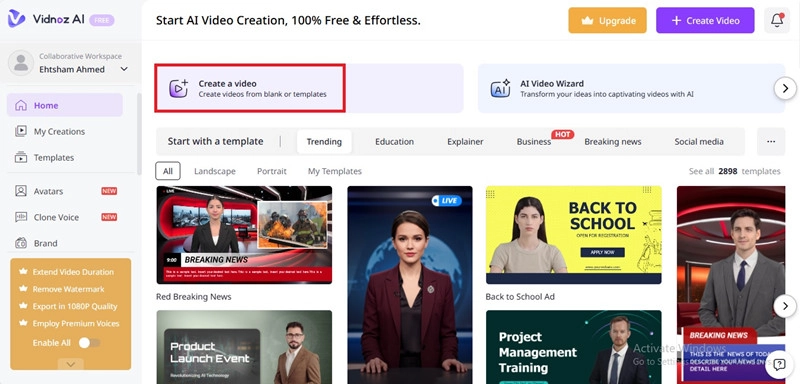800x384 pixels.
Task: Click the Avatars person icon
Action: (x=21, y=191)
